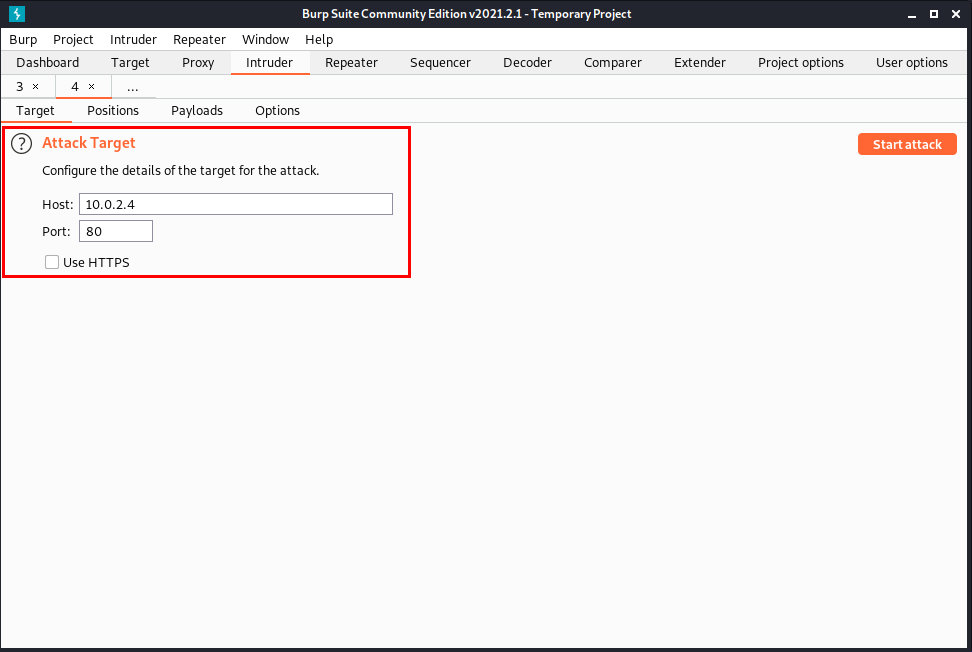This screenshot has height=652, width=972.
Task: Click the Burp Suite lightning logo icon
Action: click(17, 14)
